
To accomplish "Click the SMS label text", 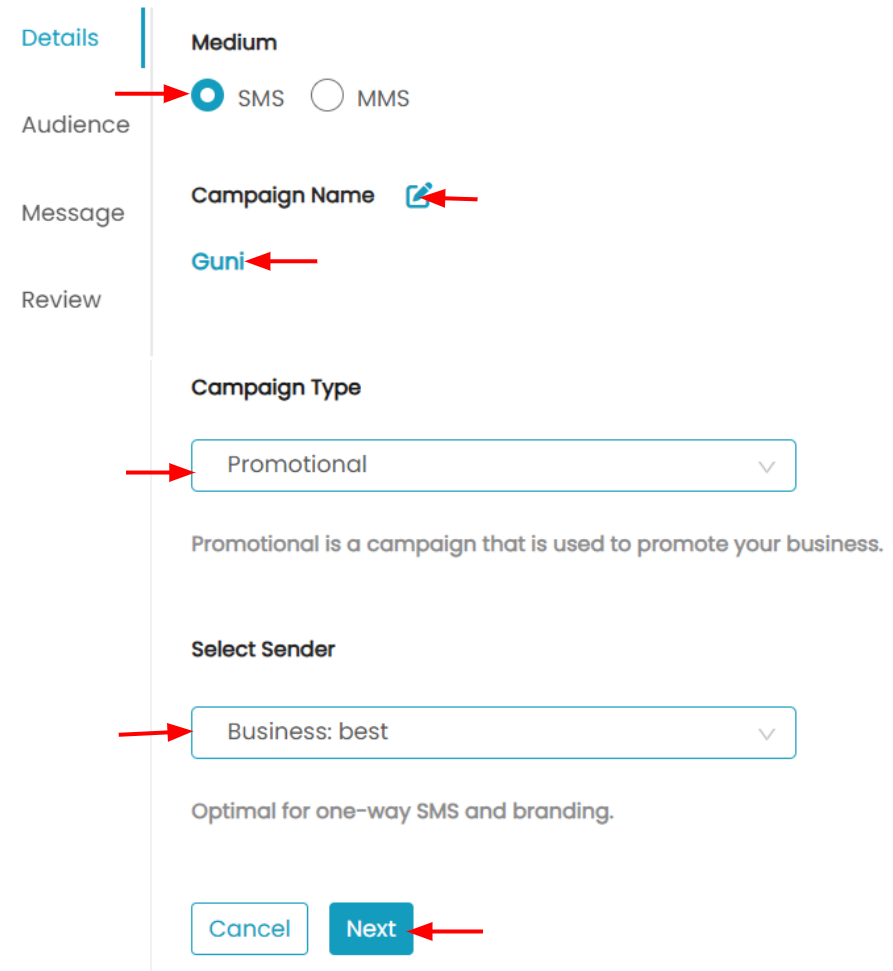I will [x=261, y=98].
